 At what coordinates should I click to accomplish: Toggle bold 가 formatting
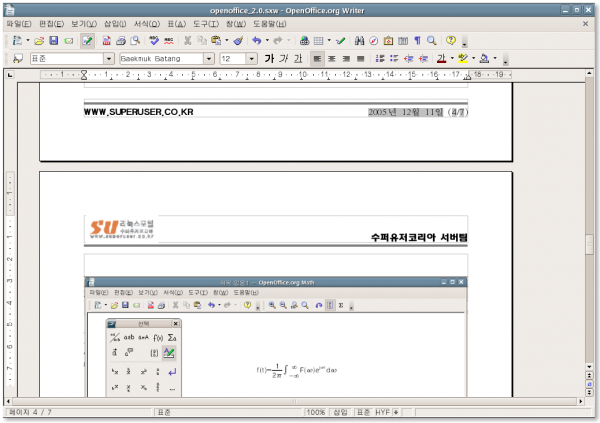(x=269, y=59)
